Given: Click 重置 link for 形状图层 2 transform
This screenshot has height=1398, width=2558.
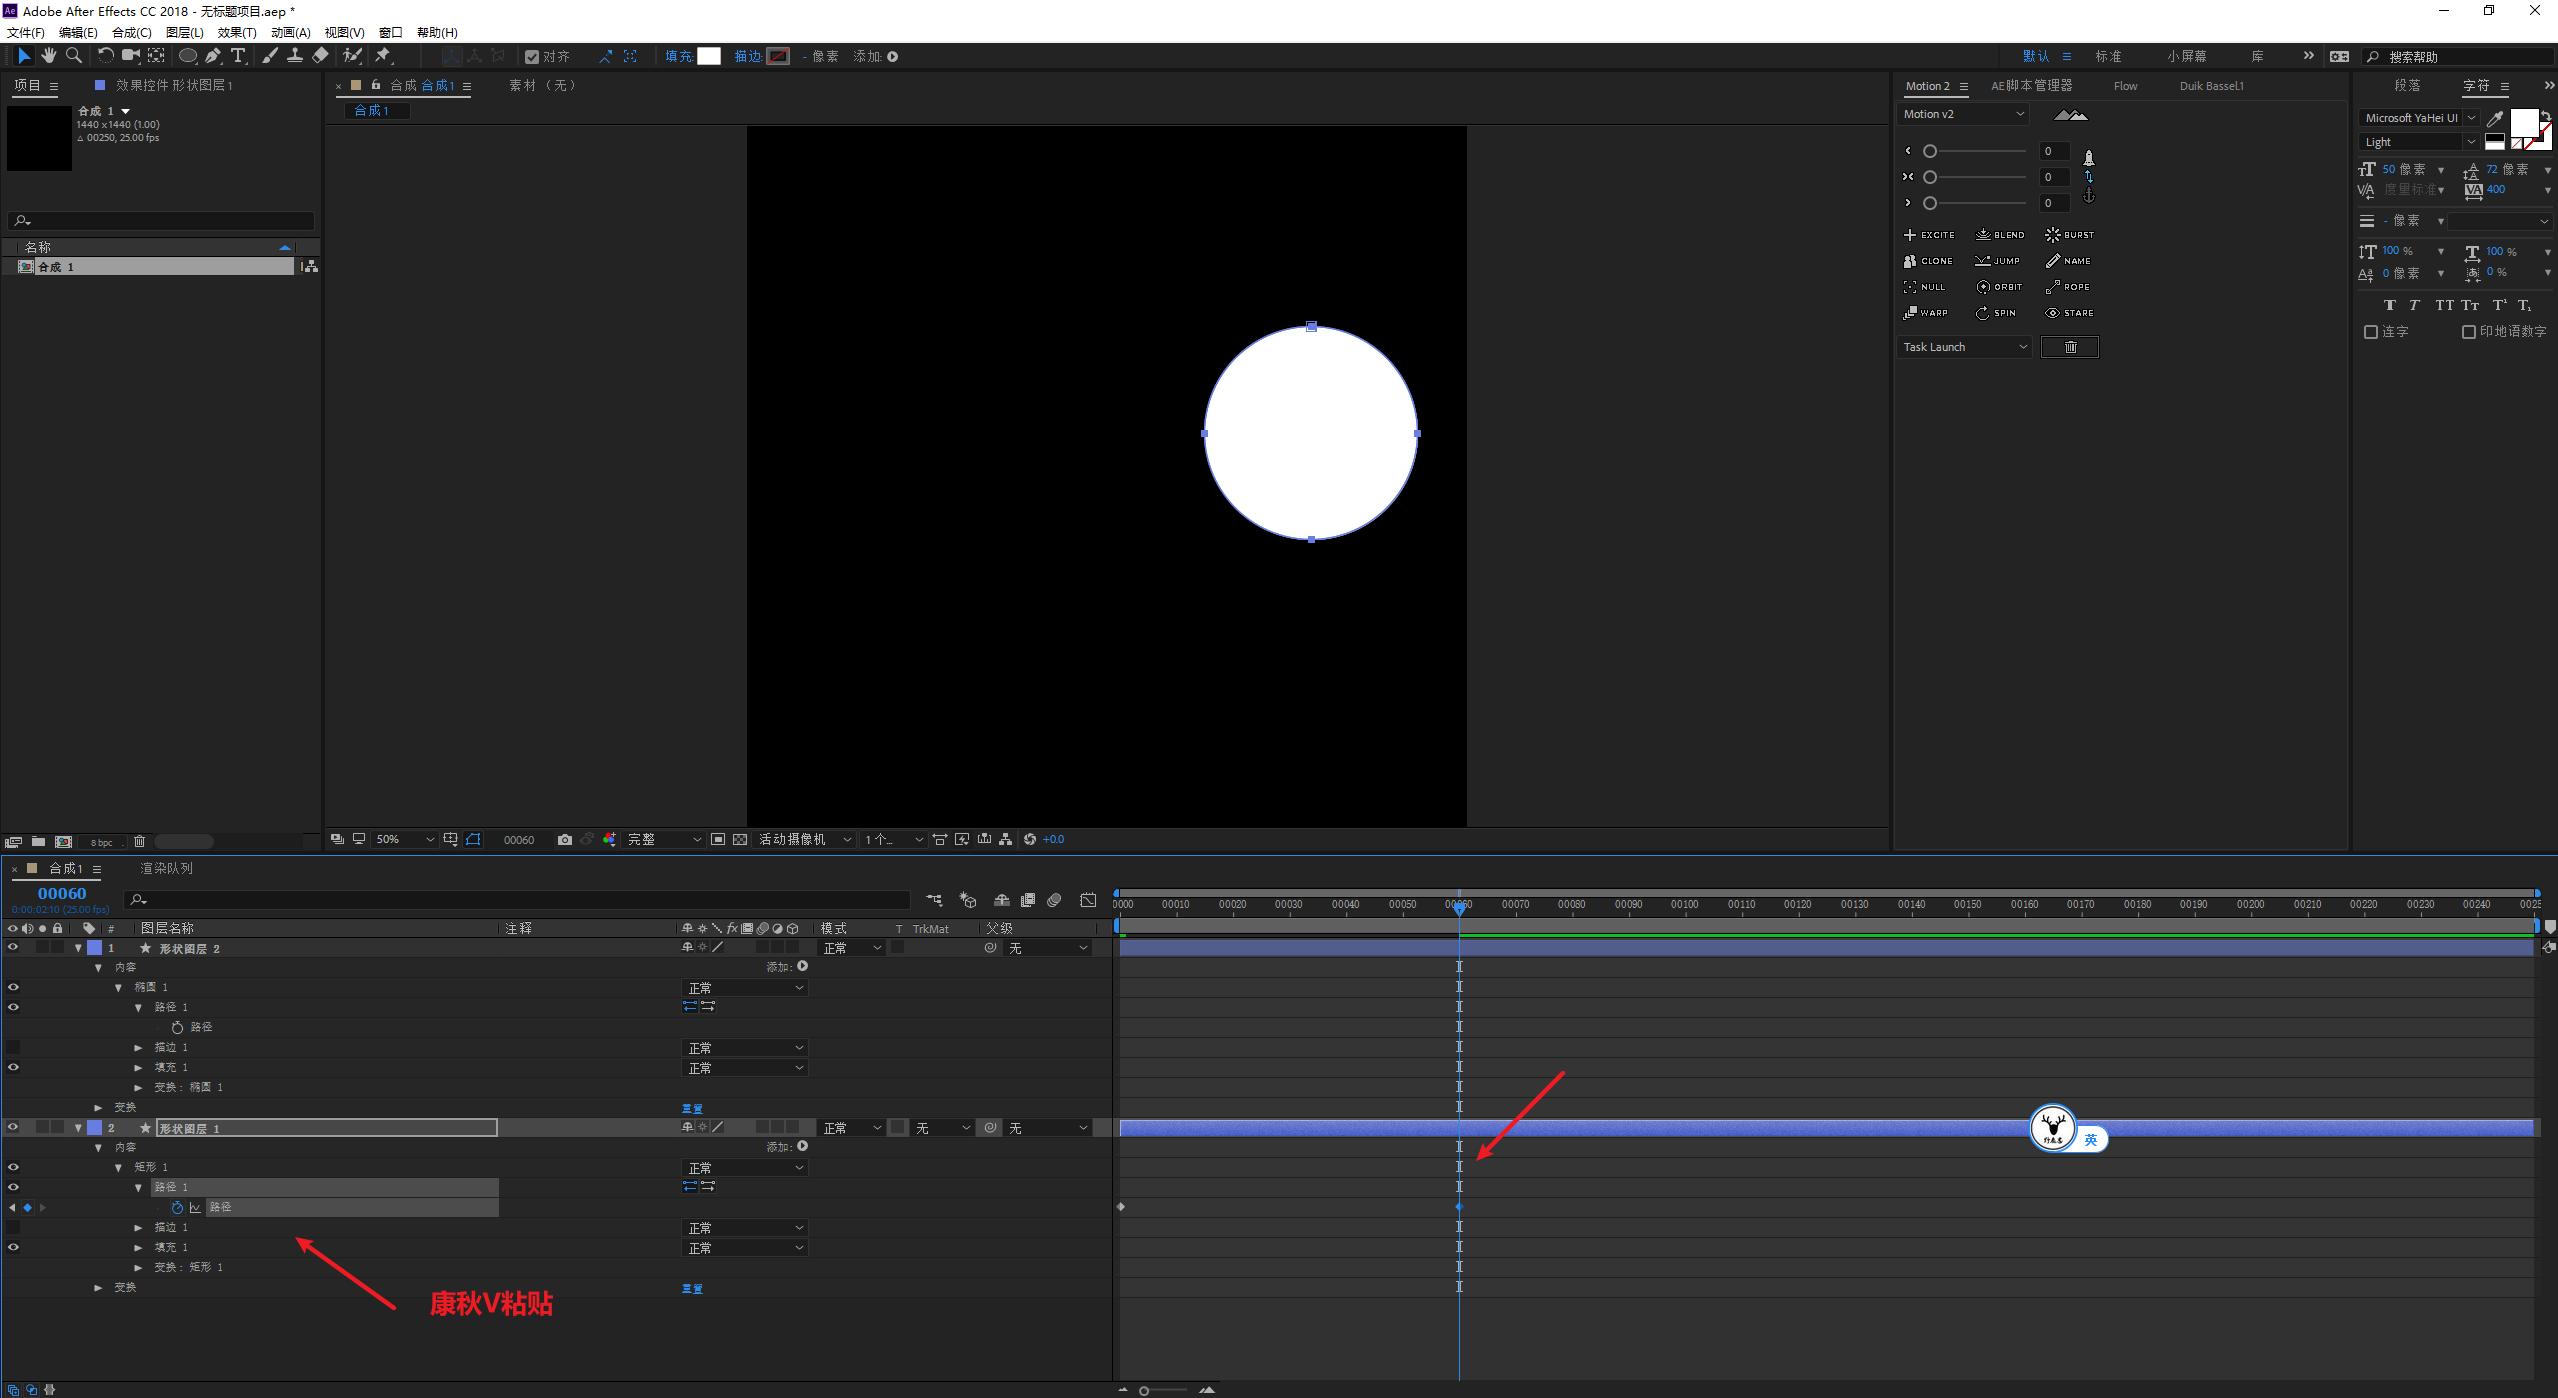Looking at the screenshot, I should point(692,1108).
